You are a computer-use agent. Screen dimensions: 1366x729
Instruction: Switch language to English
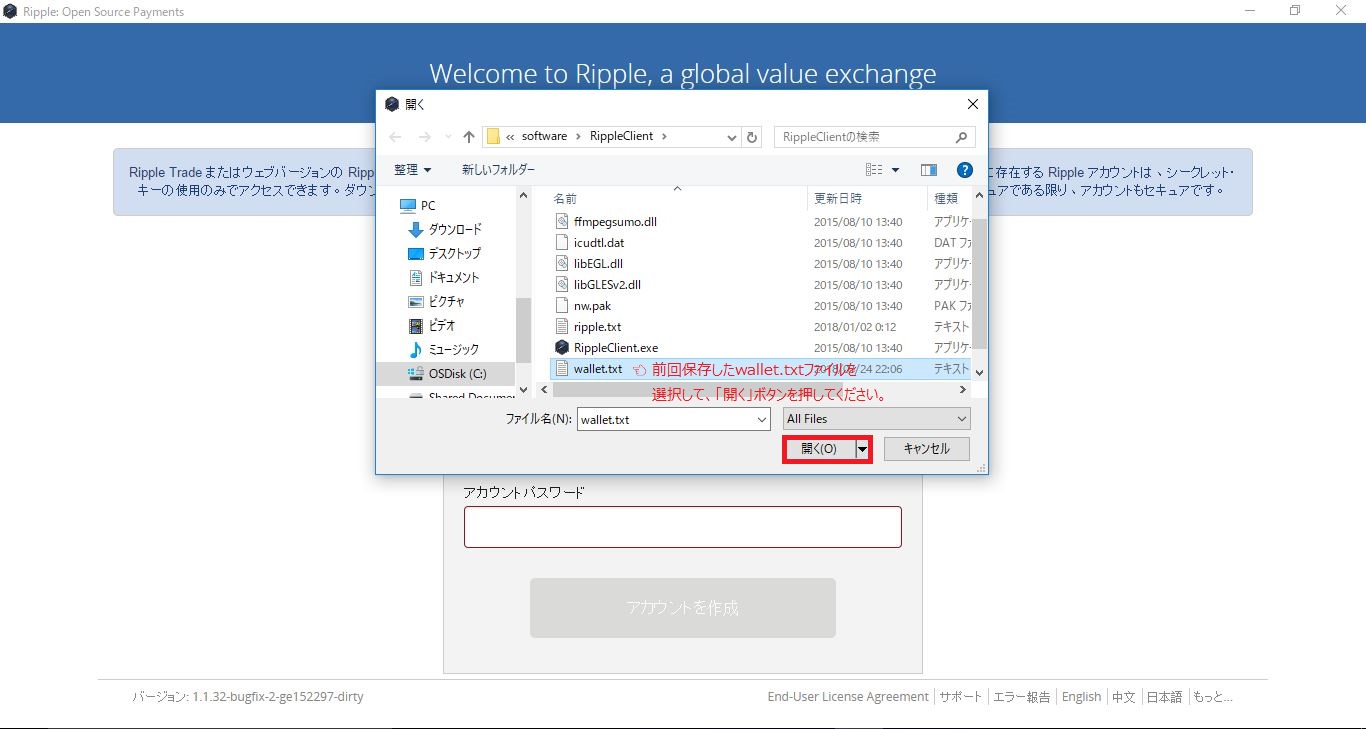point(1081,696)
